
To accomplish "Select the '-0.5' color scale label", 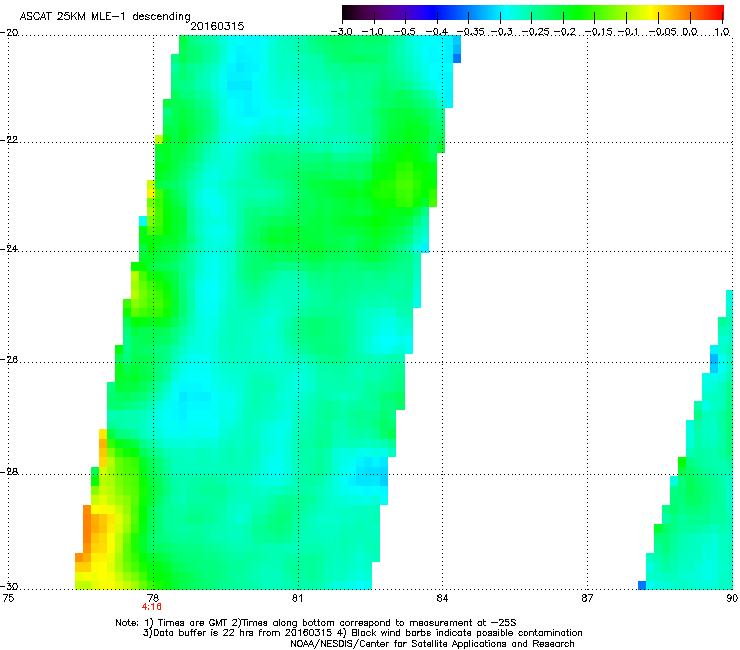I will (x=404, y=32).
